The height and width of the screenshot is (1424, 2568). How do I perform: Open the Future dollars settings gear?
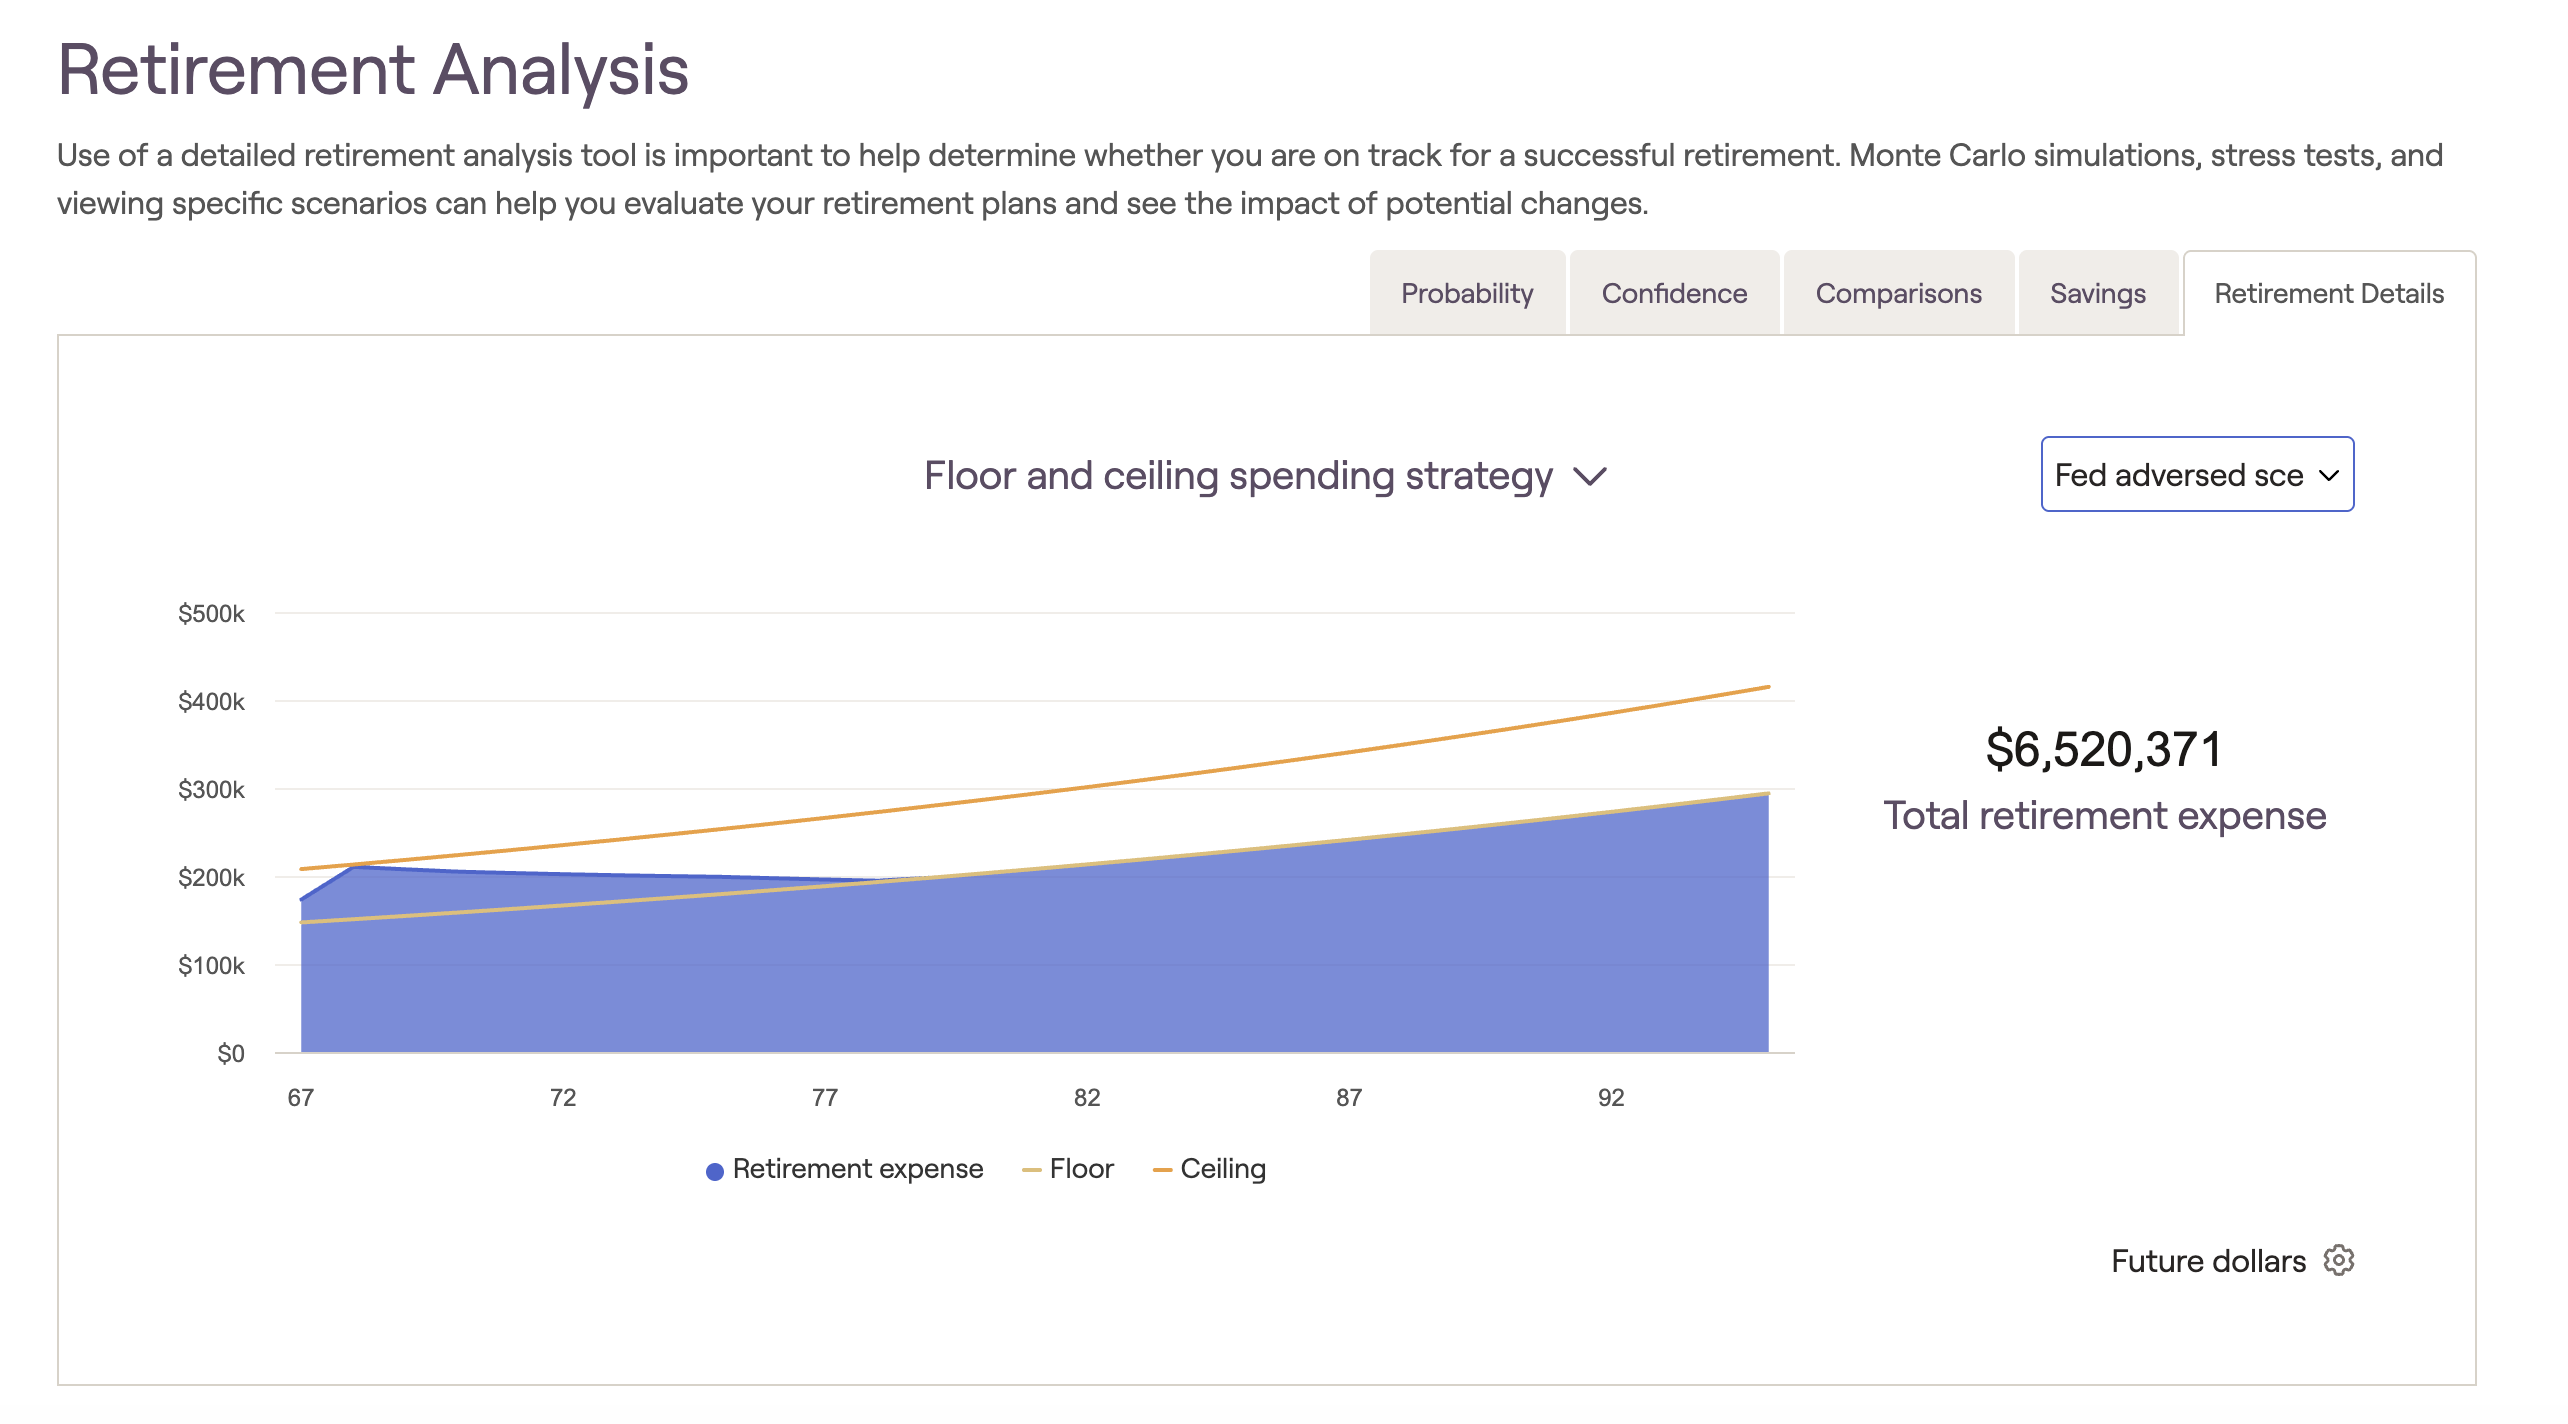point(2339,1260)
